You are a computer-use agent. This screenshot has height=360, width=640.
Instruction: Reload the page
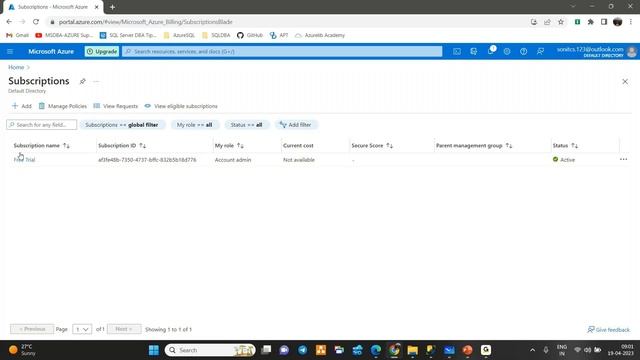pos(36,22)
